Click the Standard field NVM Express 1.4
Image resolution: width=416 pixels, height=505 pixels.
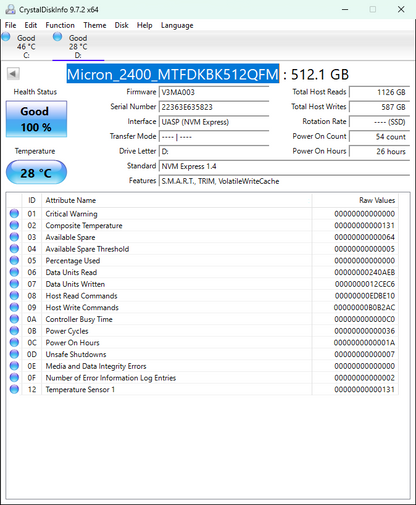(284, 166)
